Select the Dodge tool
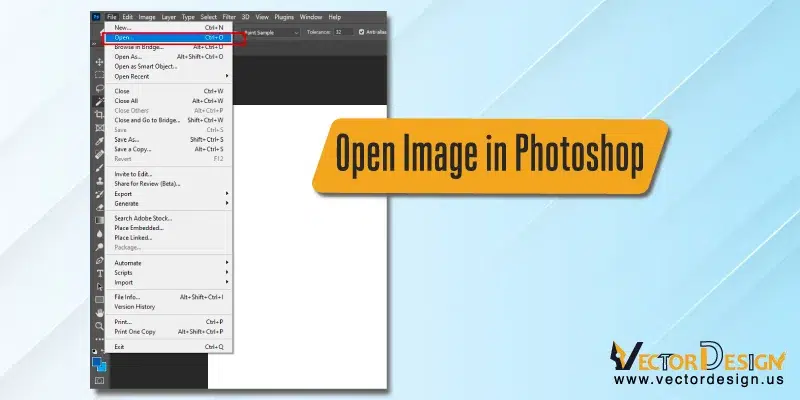Viewport: 800px width, 400px height. [x=99, y=247]
